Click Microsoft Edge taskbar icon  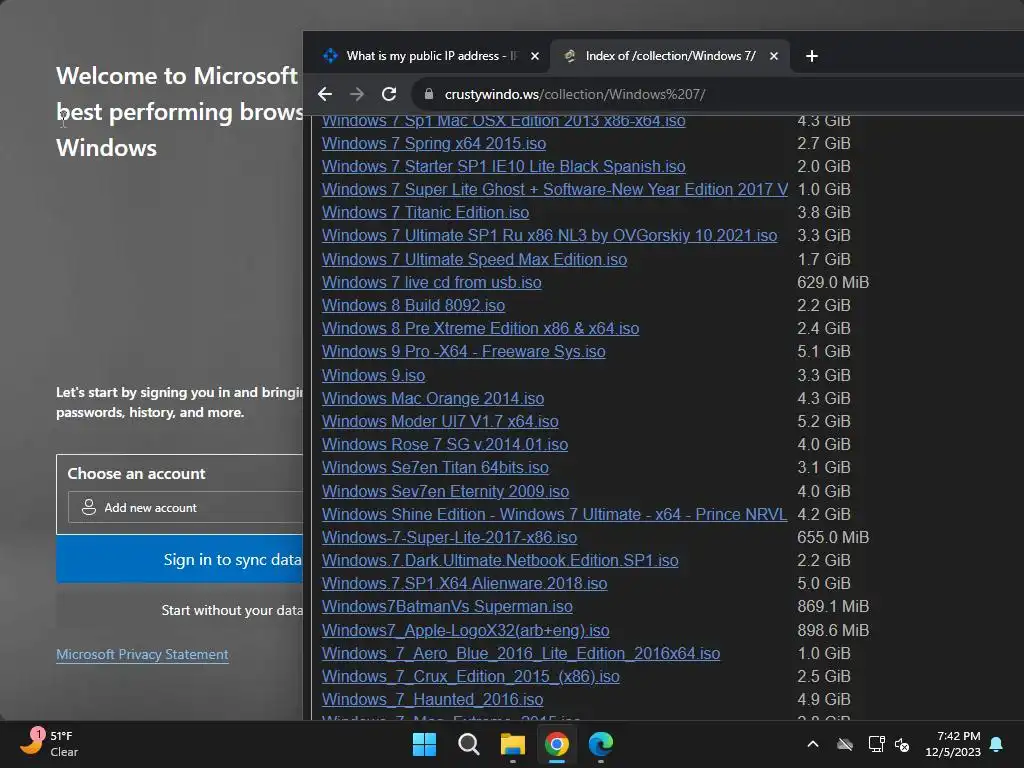click(601, 744)
